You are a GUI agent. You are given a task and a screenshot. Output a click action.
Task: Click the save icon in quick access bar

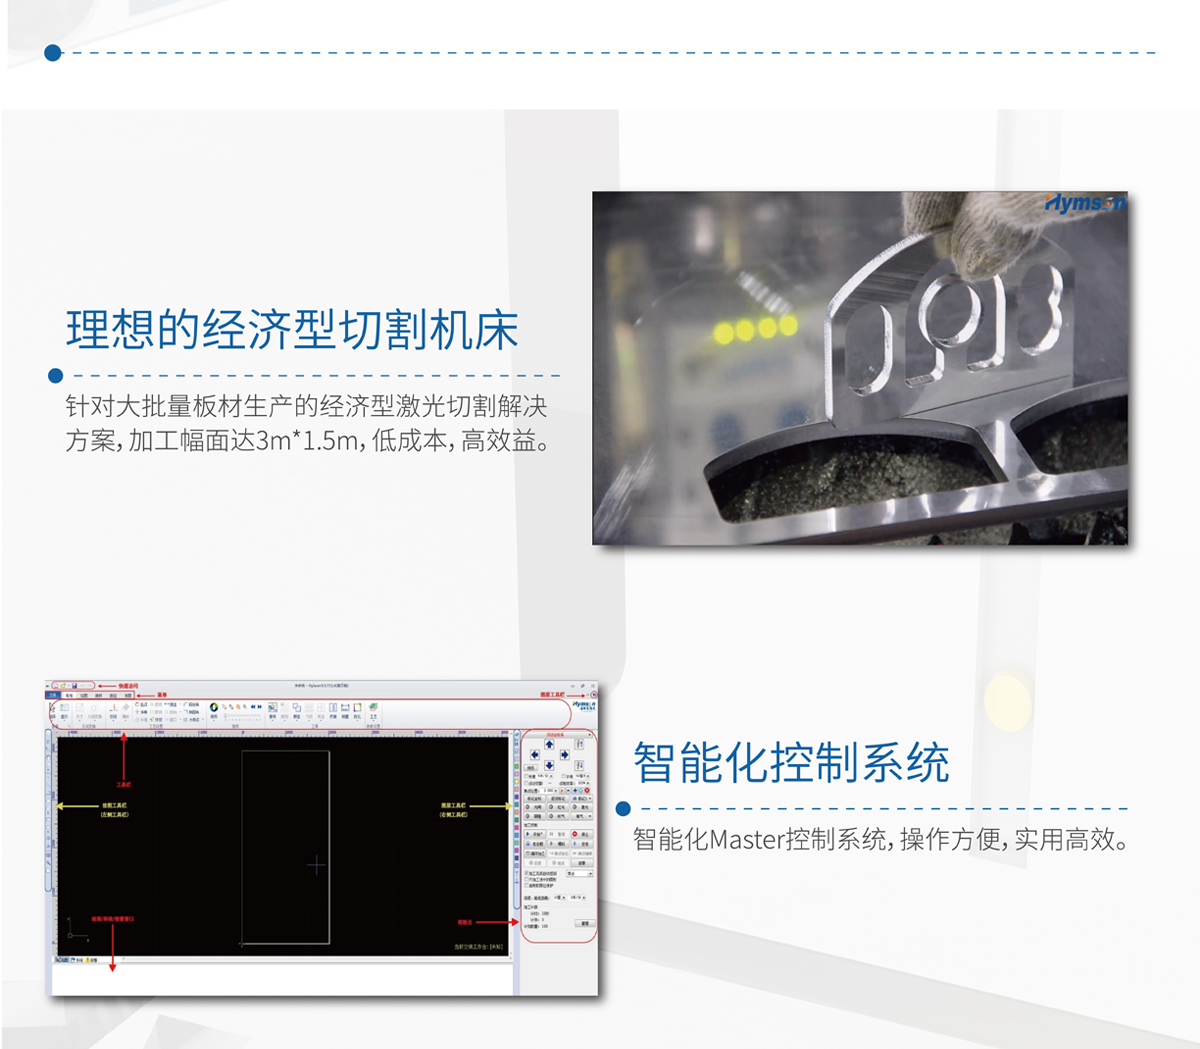pyautogui.click(x=74, y=686)
